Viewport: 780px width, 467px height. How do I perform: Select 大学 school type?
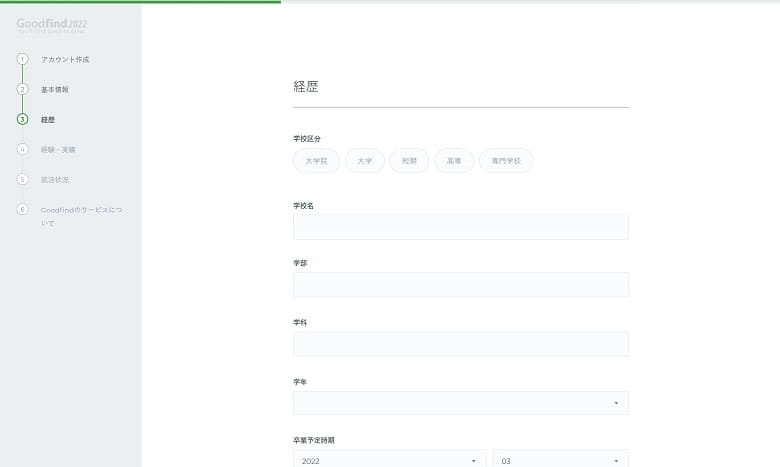[365, 161]
